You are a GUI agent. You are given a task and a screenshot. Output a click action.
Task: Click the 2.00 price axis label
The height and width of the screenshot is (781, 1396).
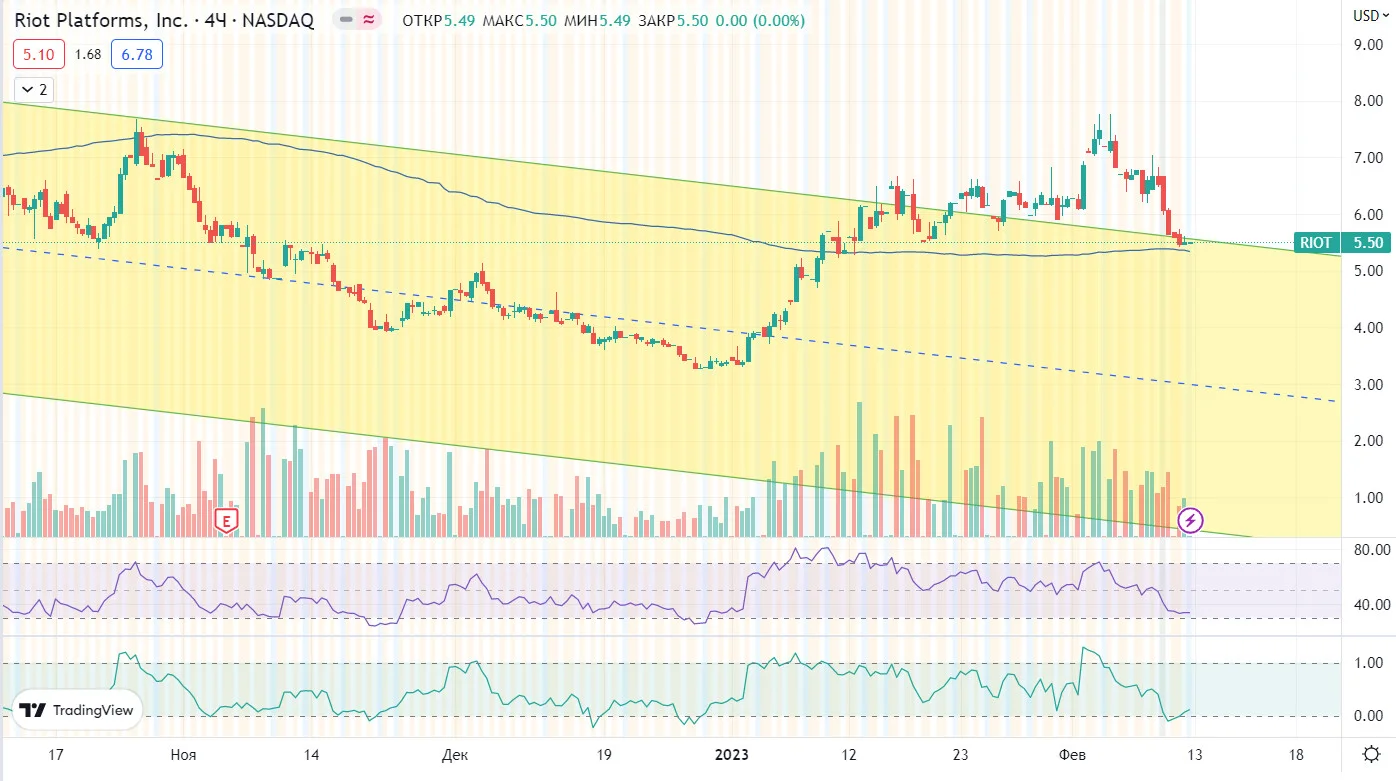pos(1366,441)
